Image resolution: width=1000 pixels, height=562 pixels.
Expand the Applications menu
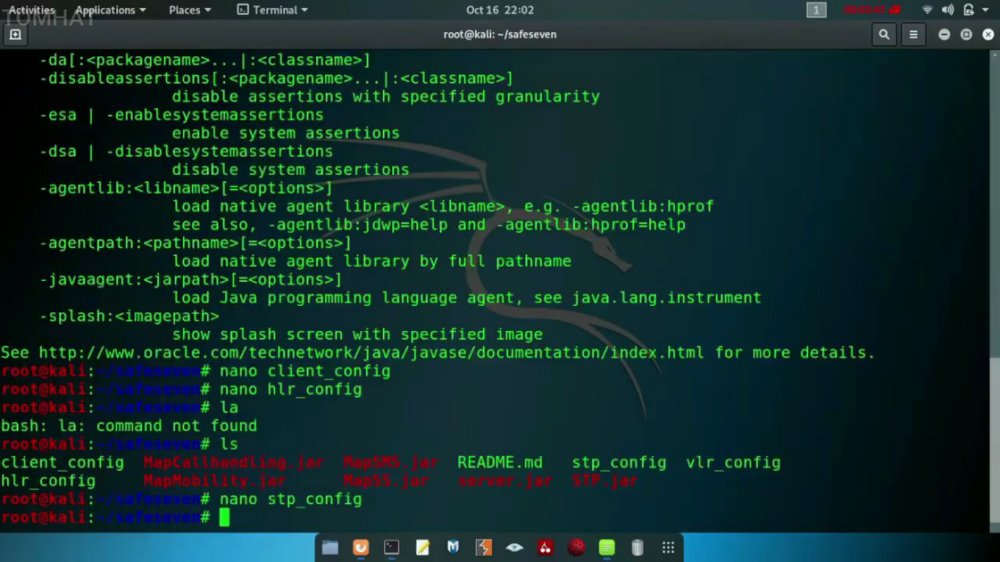110,10
